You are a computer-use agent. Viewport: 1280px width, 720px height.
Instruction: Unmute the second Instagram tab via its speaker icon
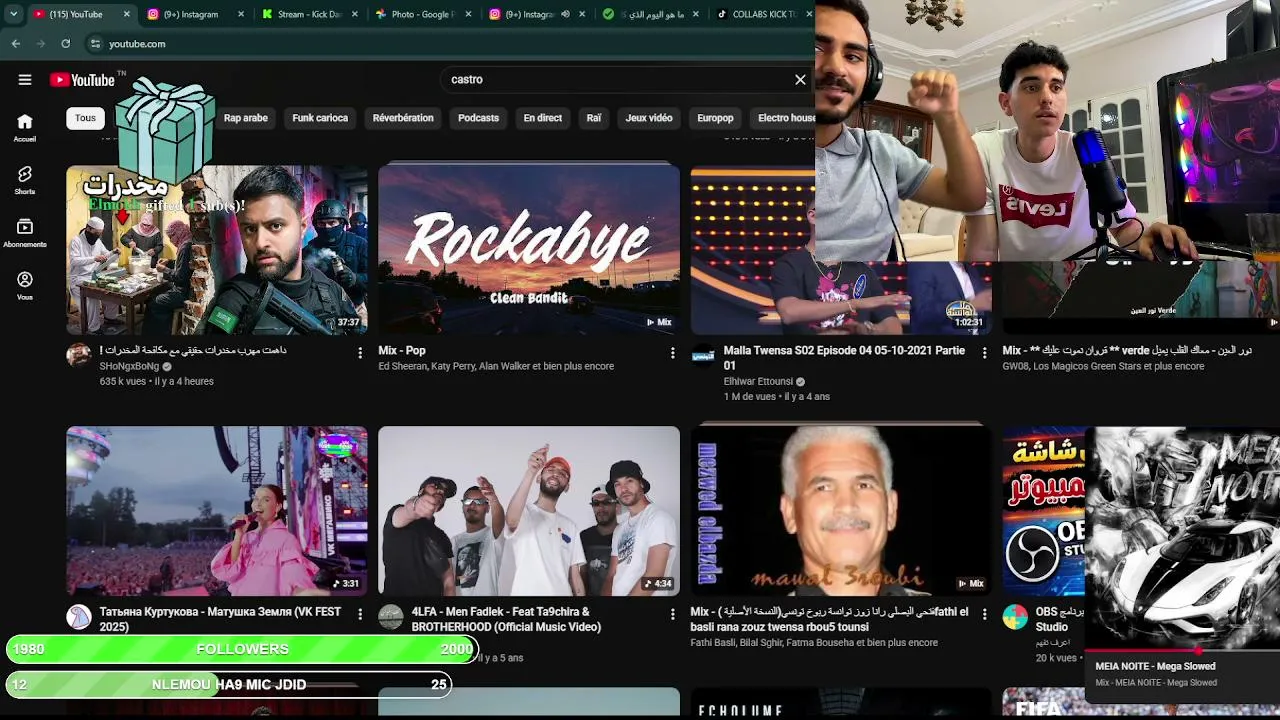tap(565, 14)
